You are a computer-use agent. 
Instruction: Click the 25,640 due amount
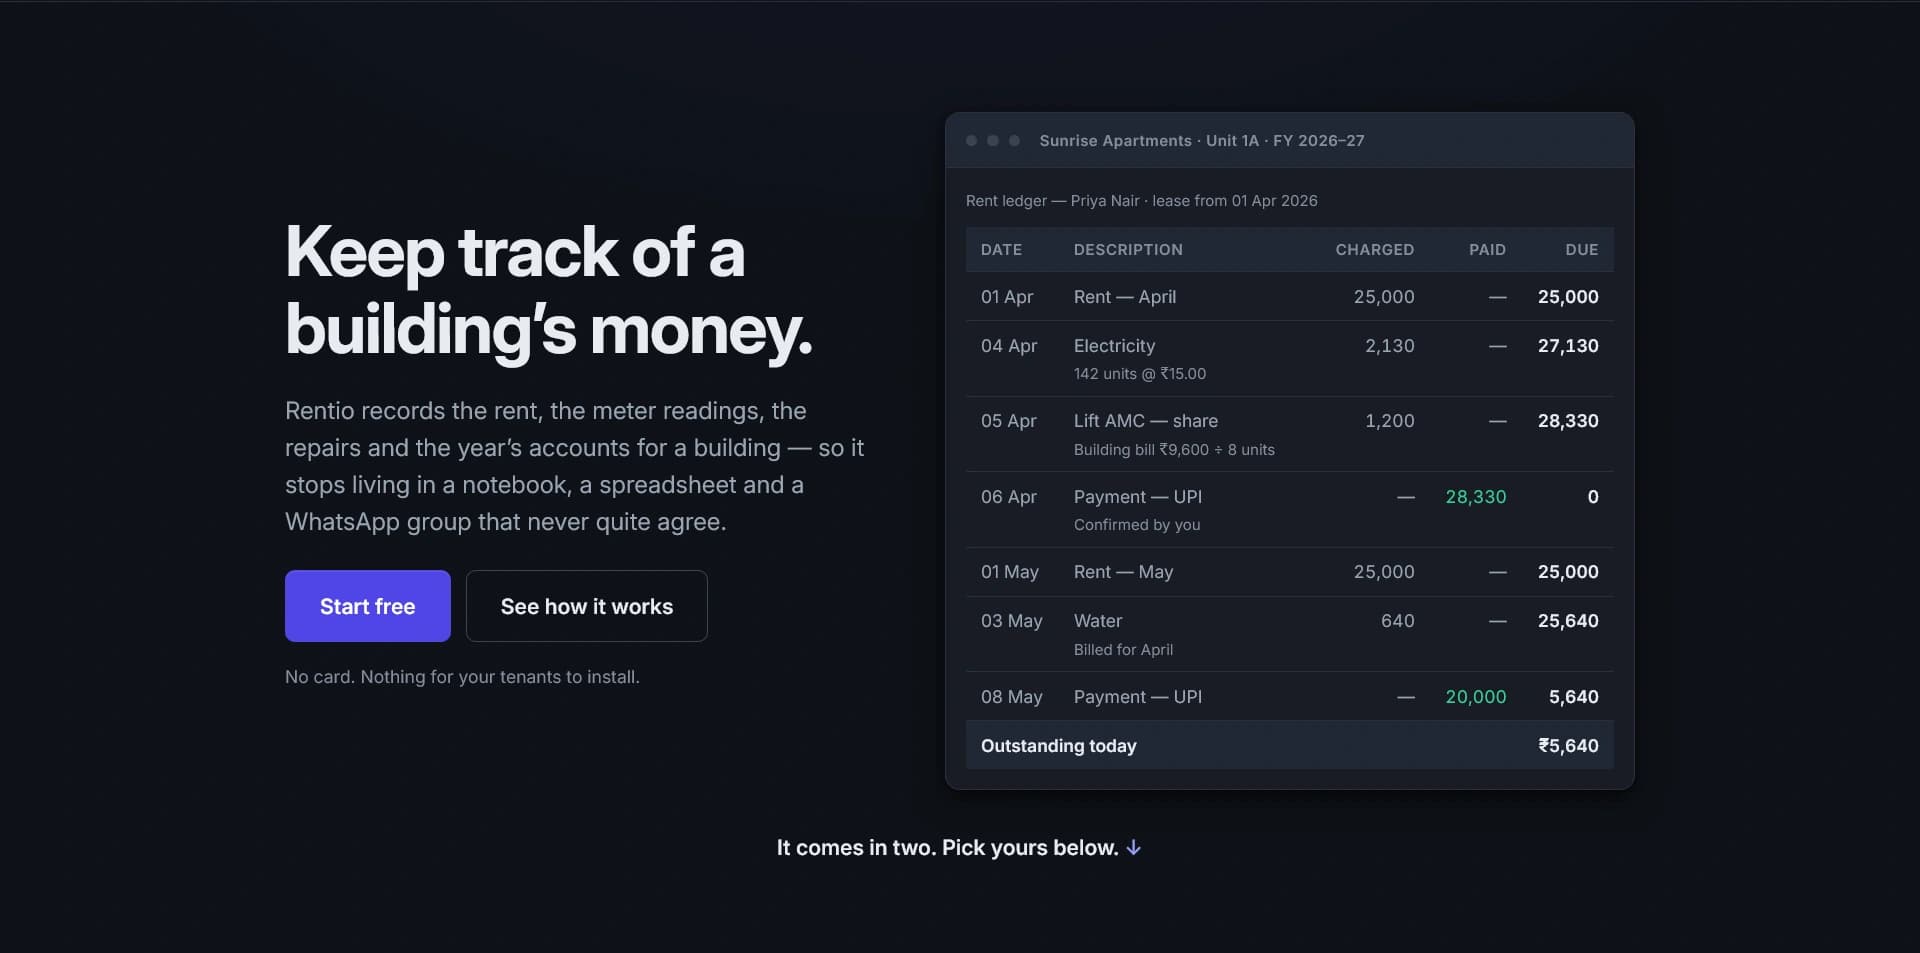pos(1568,621)
